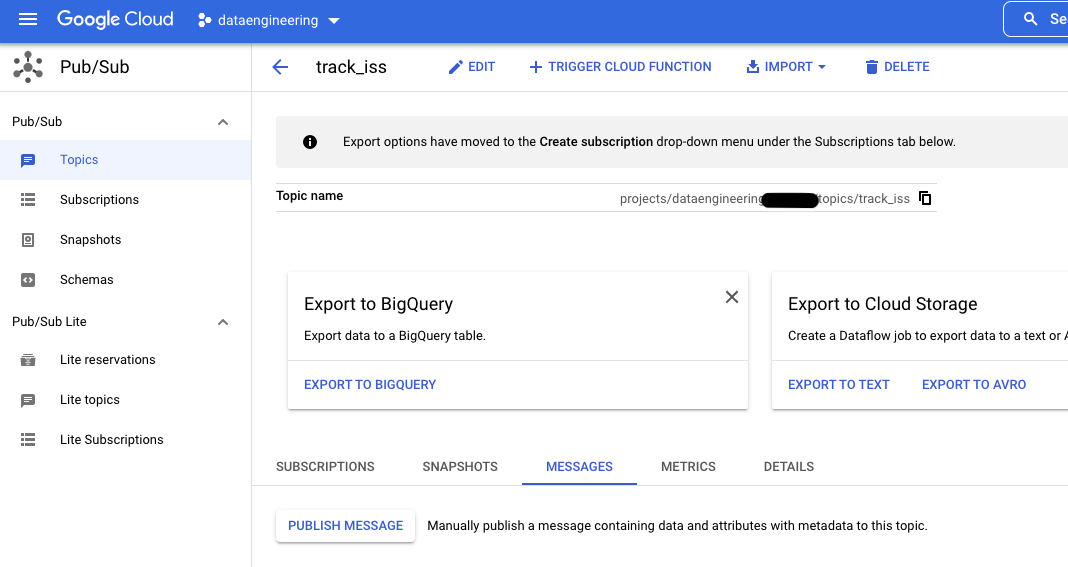Expand the Import dropdown menu
Viewport: 1068px width, 567px height.
coord(786,67)
